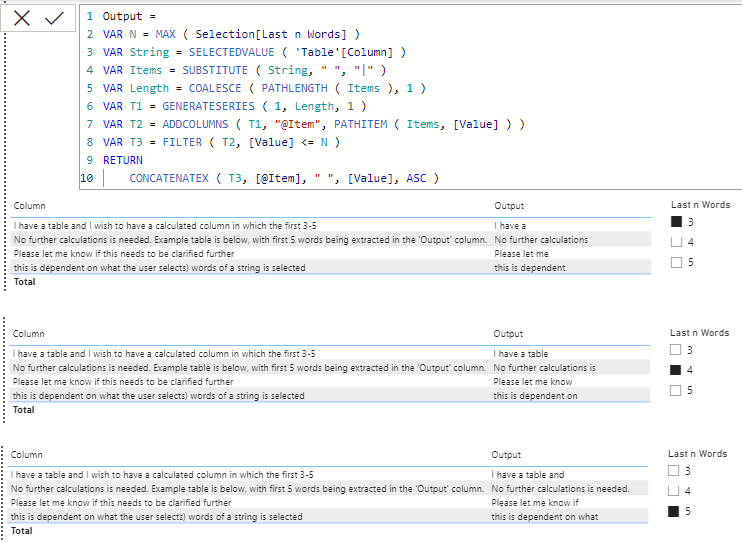Toggle checkbox 4 in bottom slicer

pyautogui.click(x=673, y=491)
